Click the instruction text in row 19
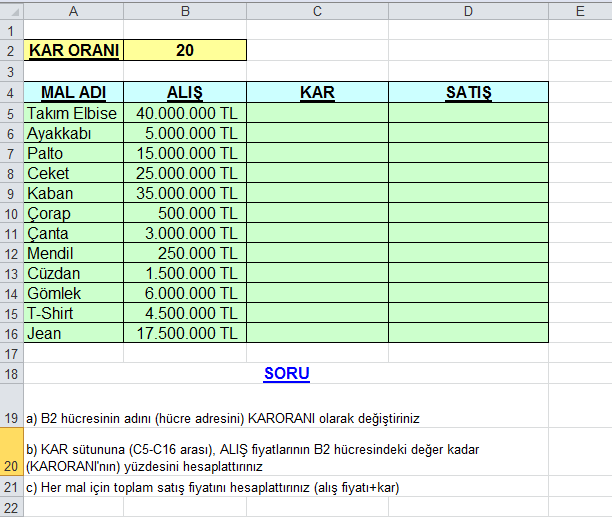The image size is (612, 517). pos(220,418)
